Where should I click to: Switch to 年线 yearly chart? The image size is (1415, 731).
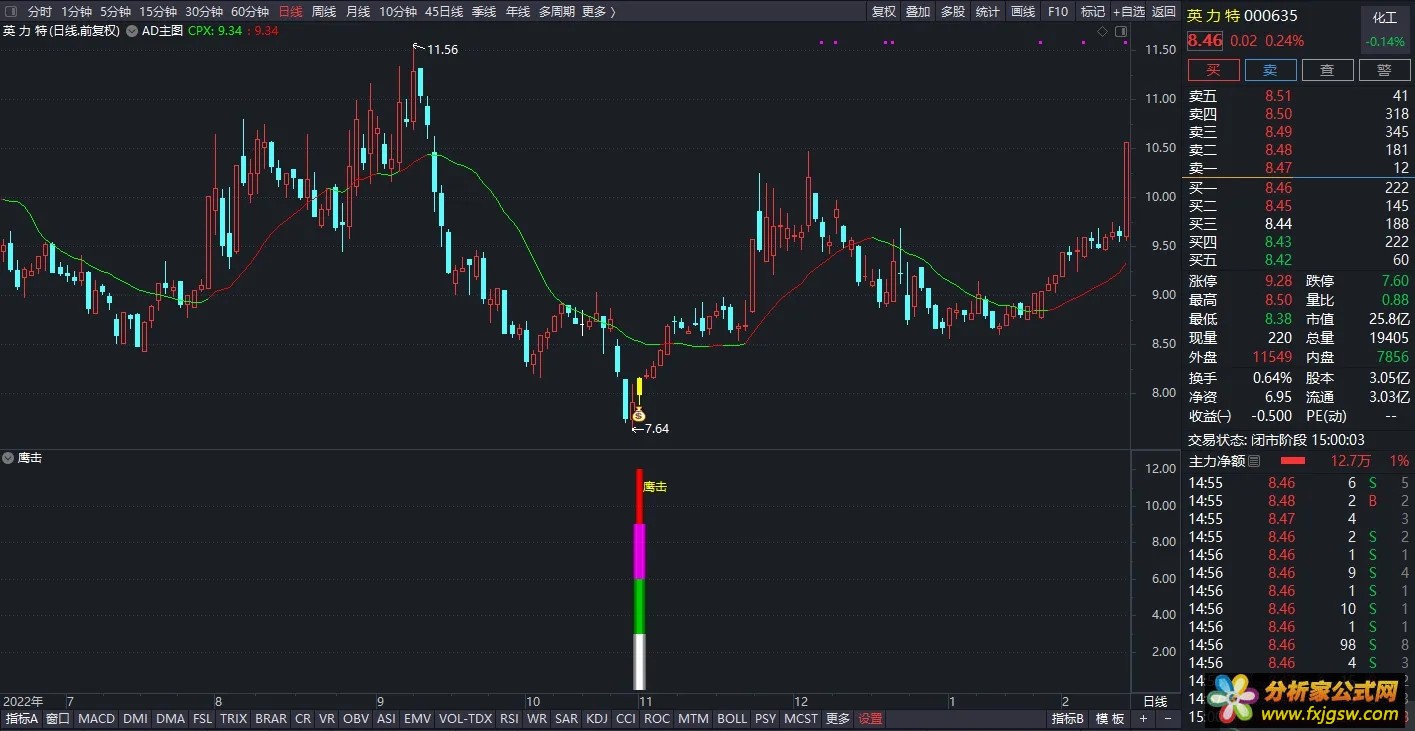pos(518,12)
